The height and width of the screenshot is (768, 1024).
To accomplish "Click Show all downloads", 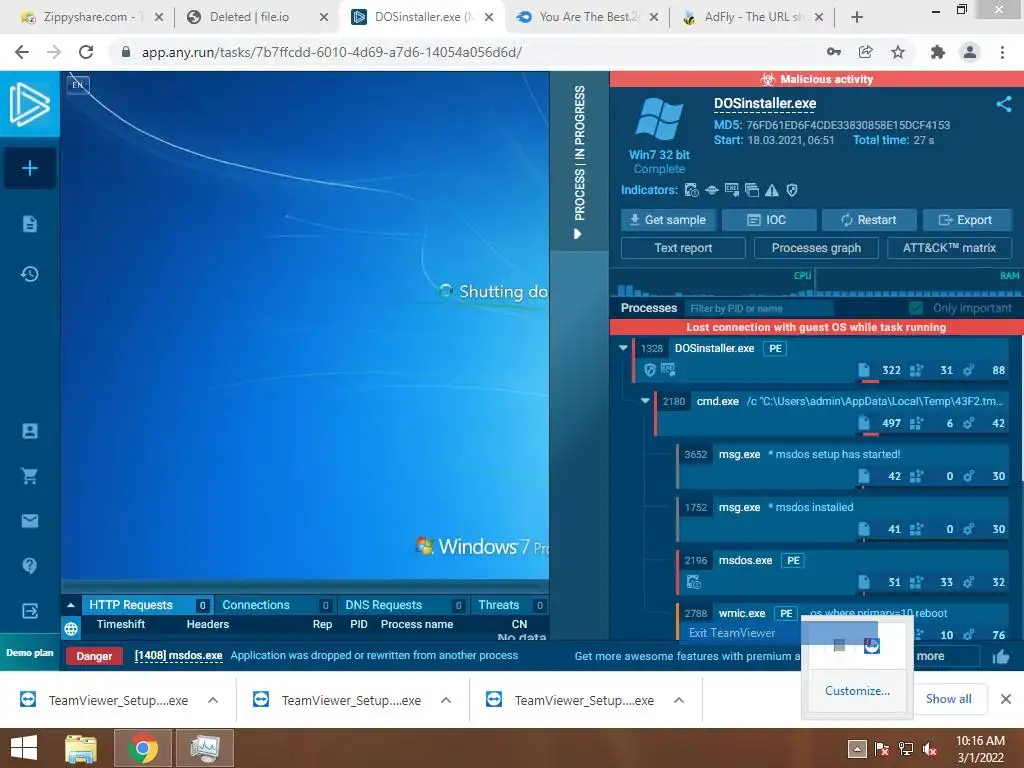I will point(948,699).
